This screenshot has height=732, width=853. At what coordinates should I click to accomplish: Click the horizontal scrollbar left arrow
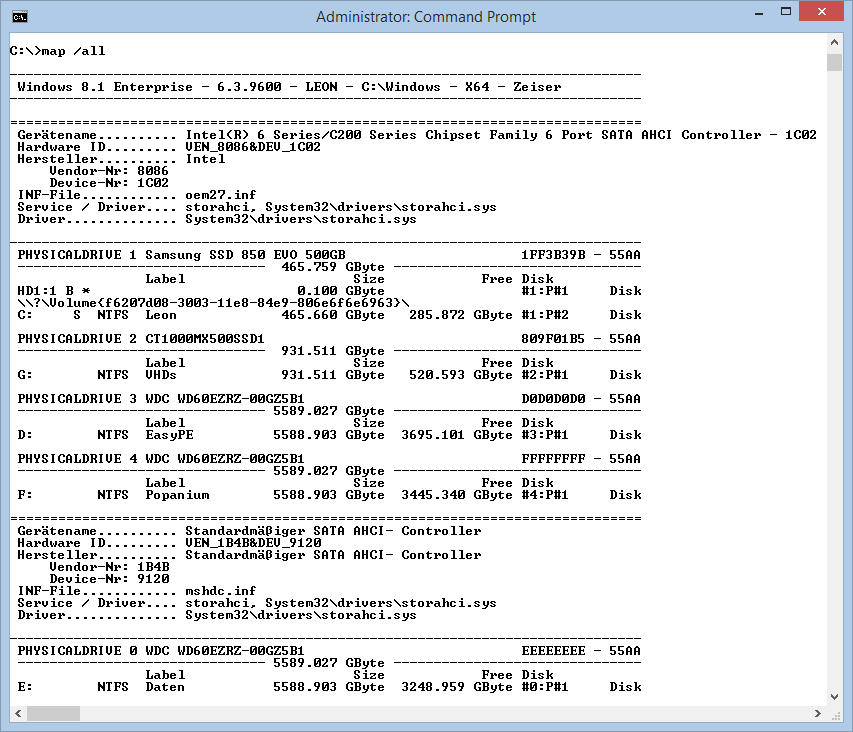tap(17, 712)
